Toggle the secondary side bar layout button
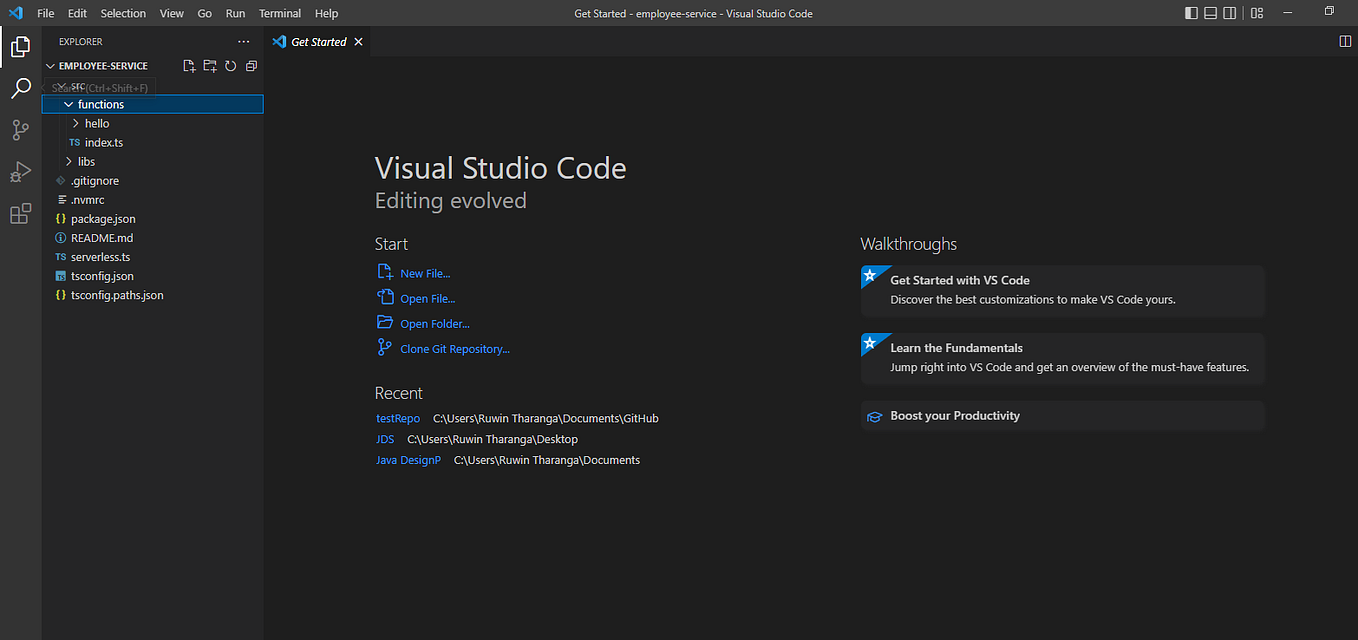The image size is (1358, 640). (1230, 13)
